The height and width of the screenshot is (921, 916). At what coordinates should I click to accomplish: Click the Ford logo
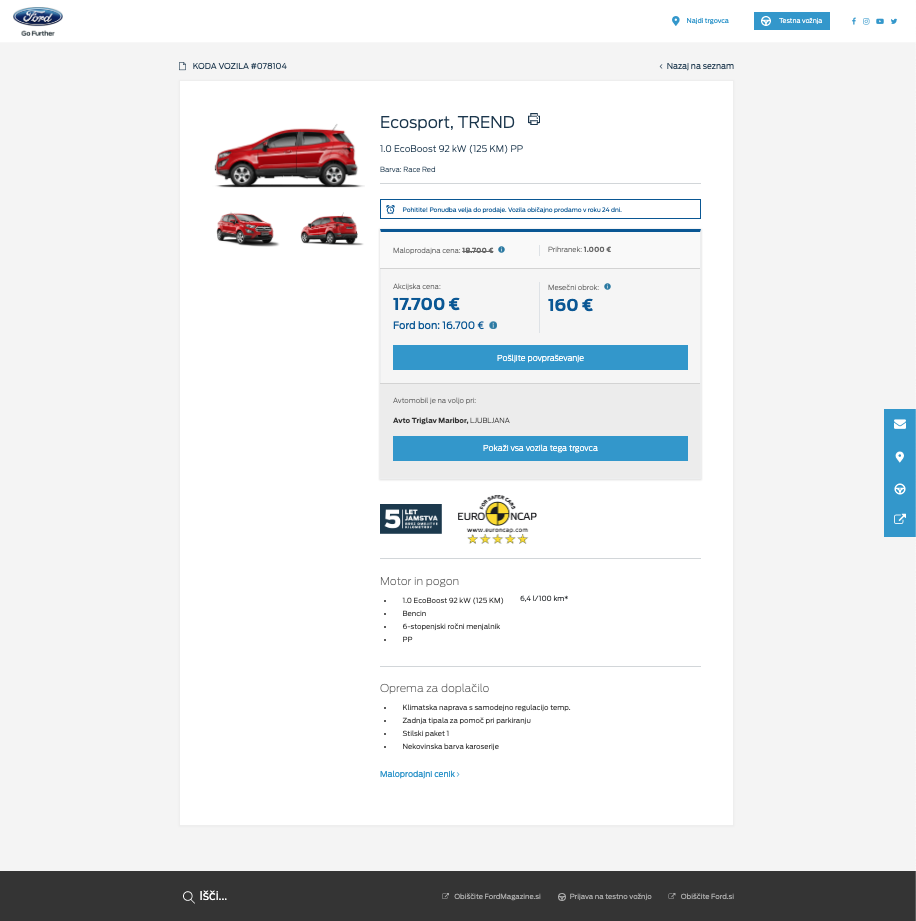tap(38, 22)
